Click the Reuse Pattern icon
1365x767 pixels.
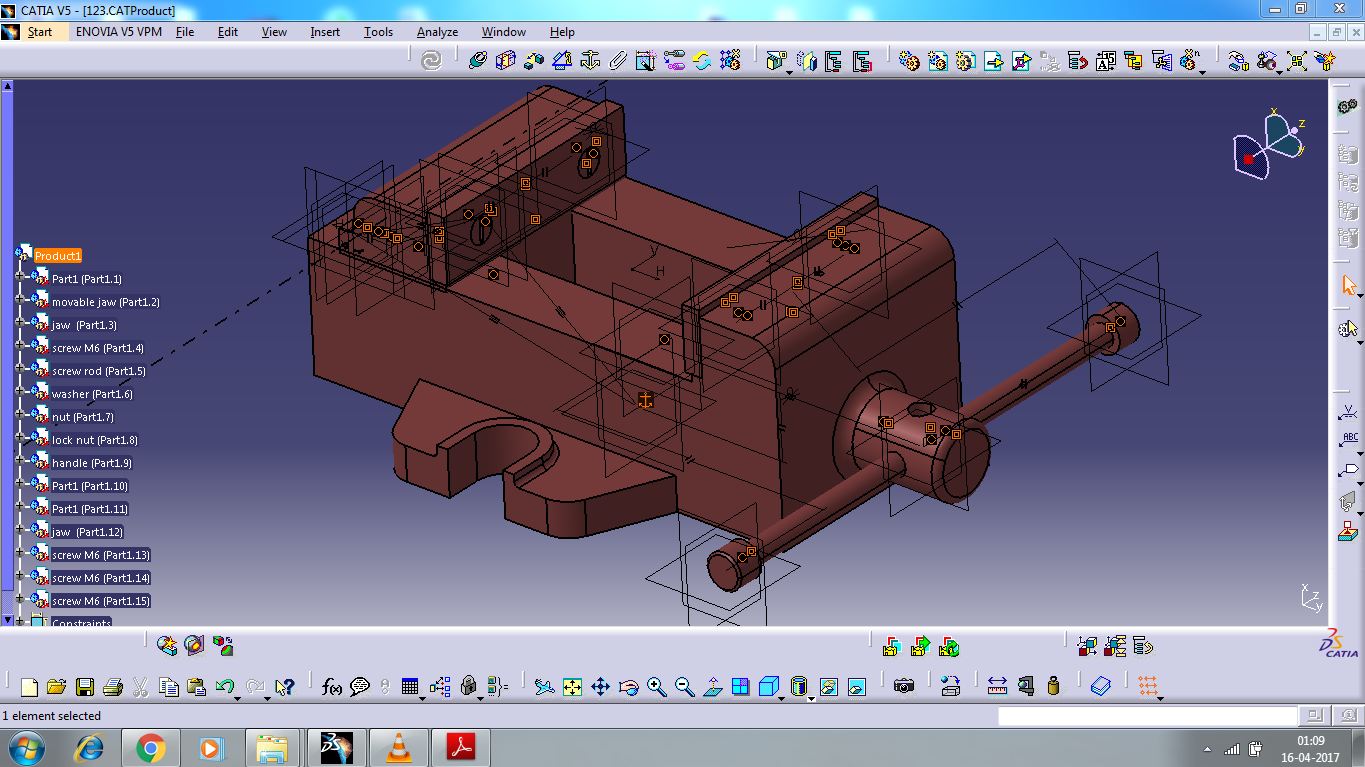pos(730,61)
